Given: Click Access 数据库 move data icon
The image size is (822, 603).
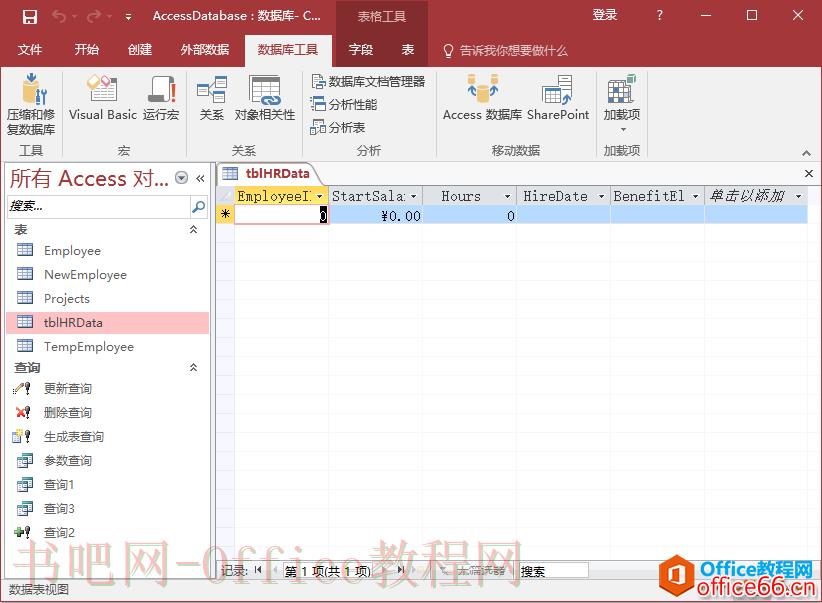Looking at the screenshot, I should click(482, 98).
